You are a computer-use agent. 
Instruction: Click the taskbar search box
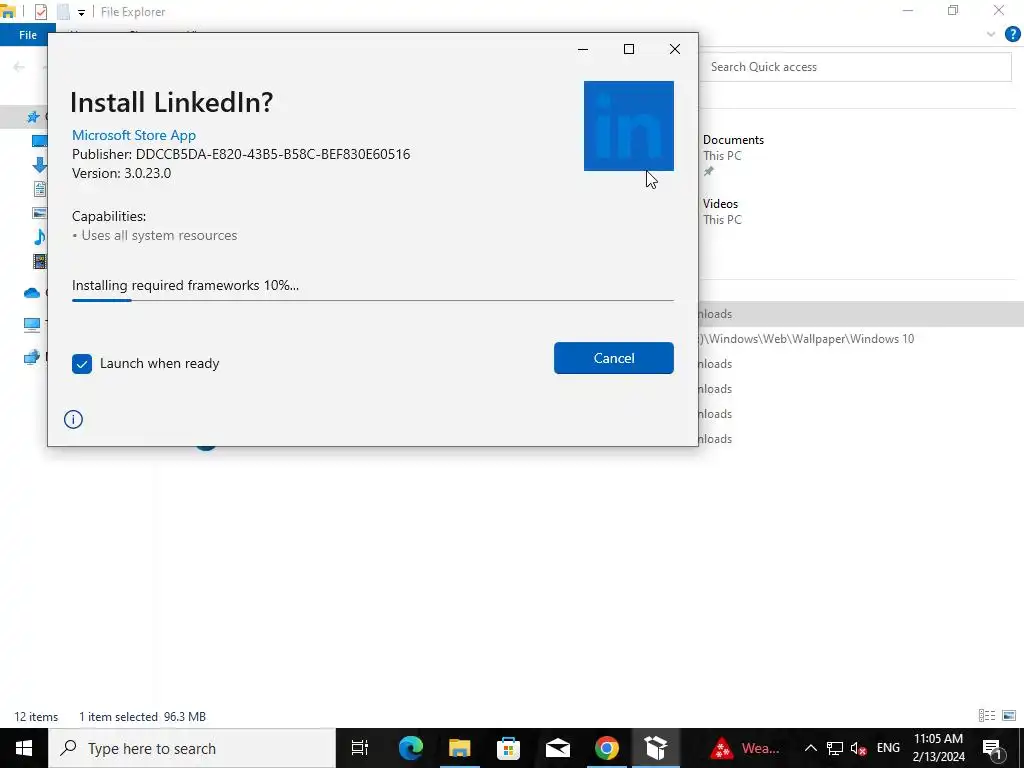tap(192, 748)
